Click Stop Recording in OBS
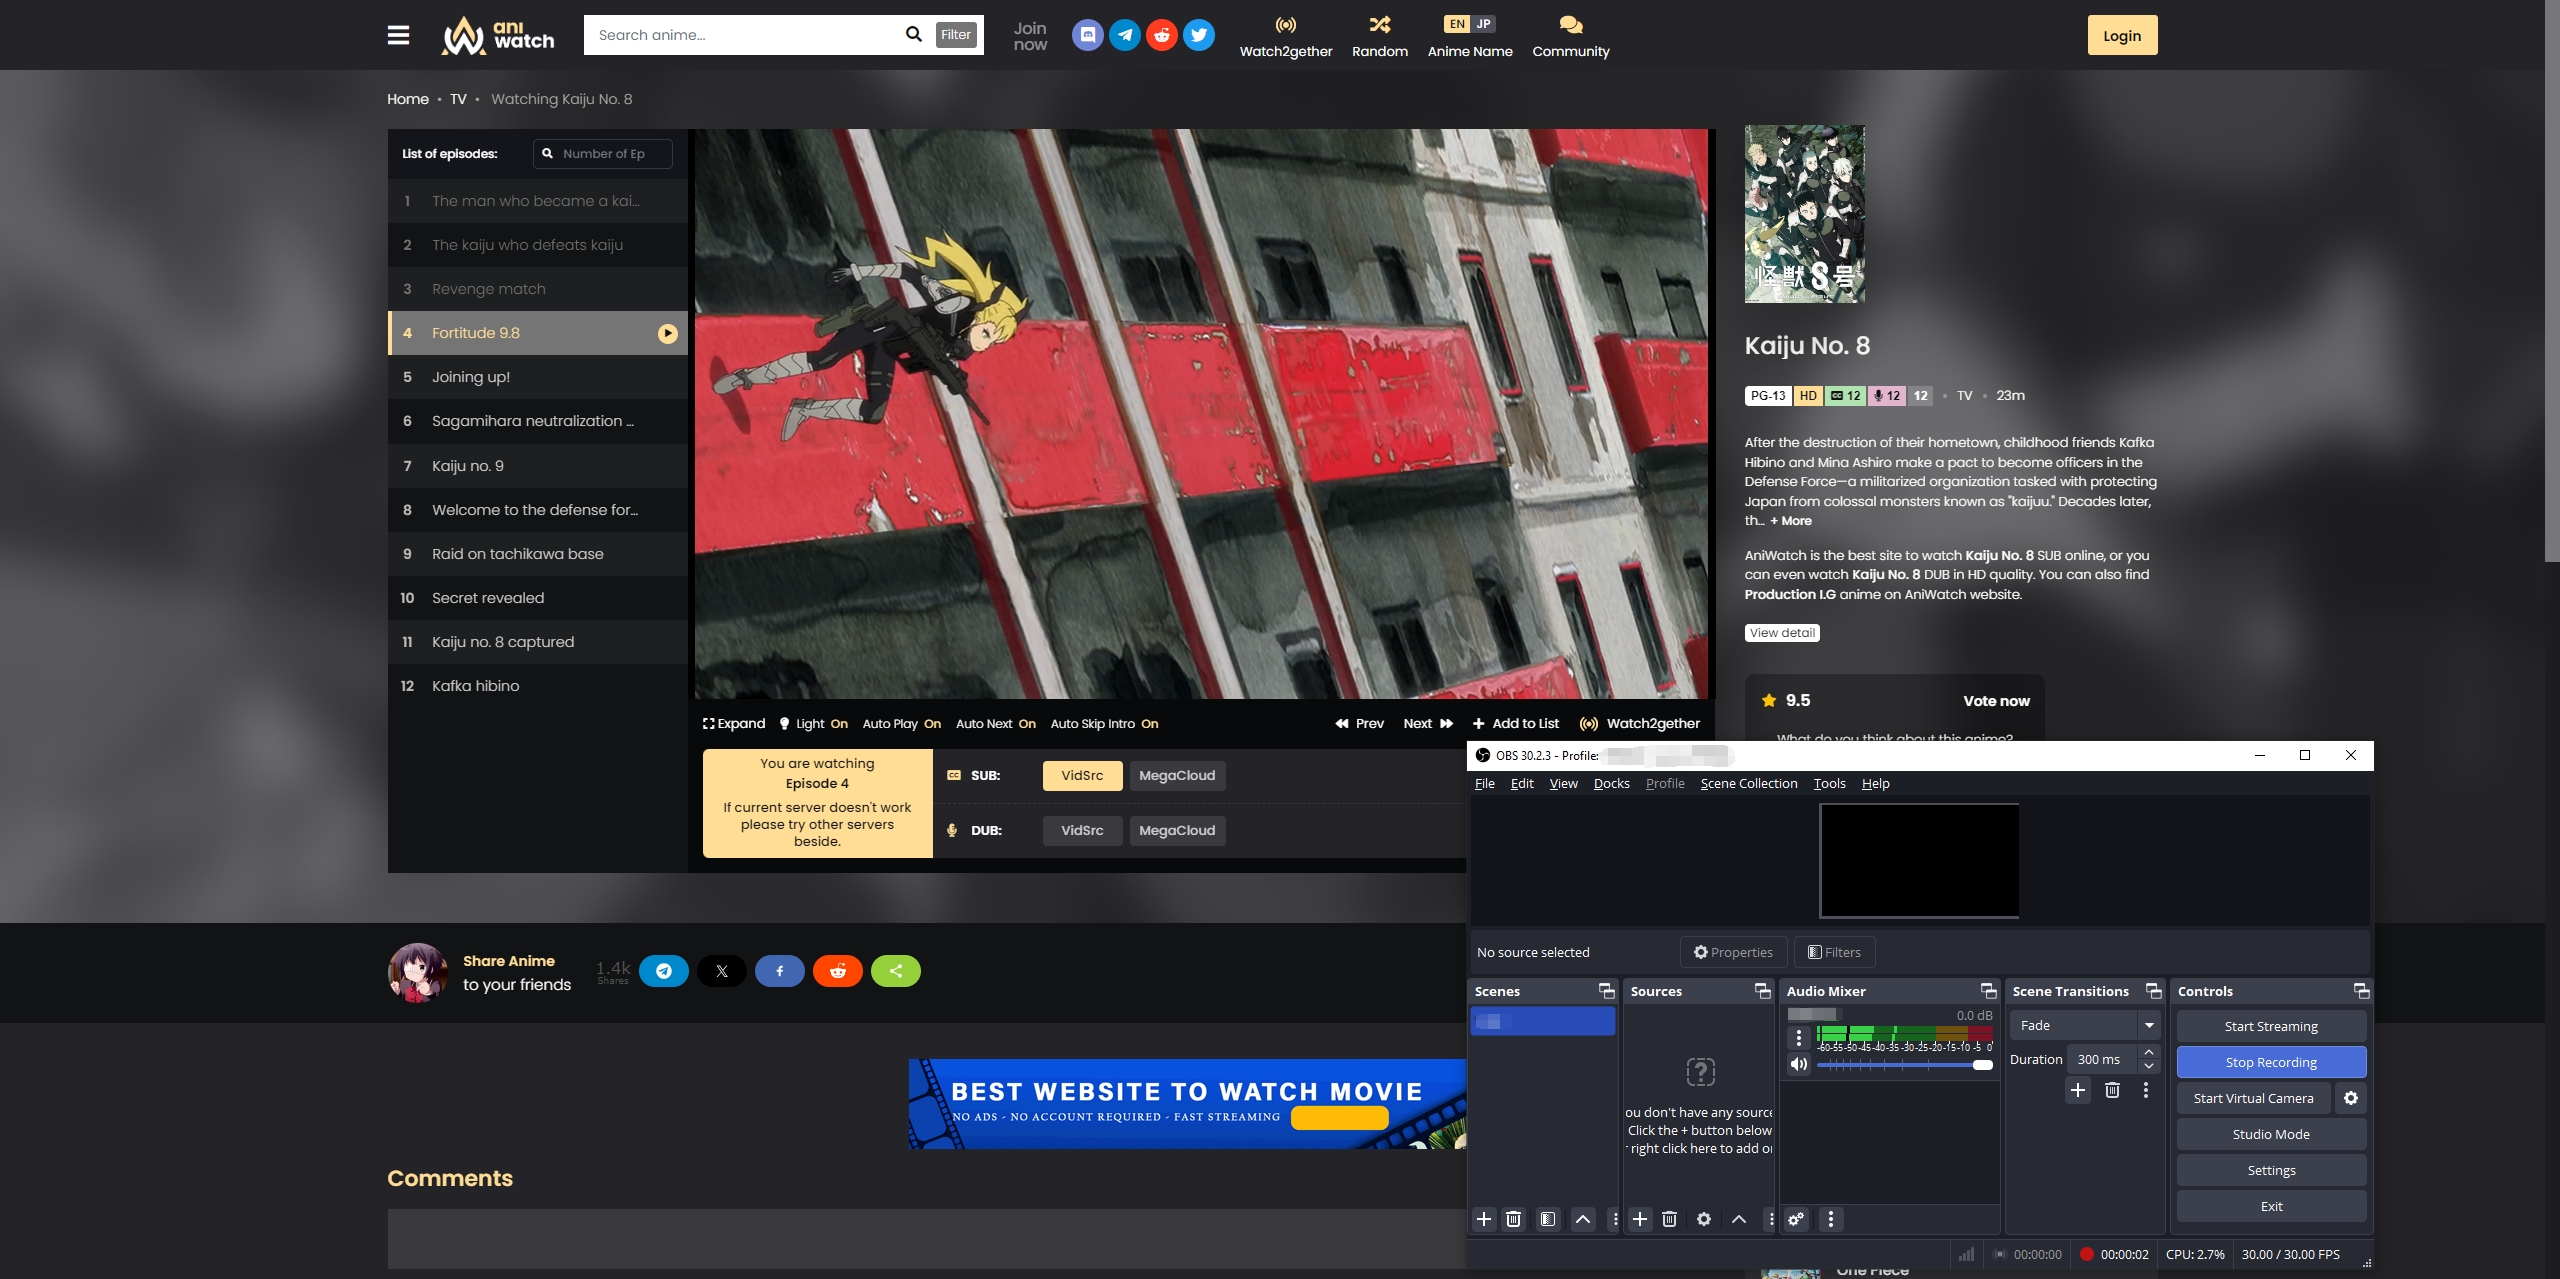 coord(2271,1062)
